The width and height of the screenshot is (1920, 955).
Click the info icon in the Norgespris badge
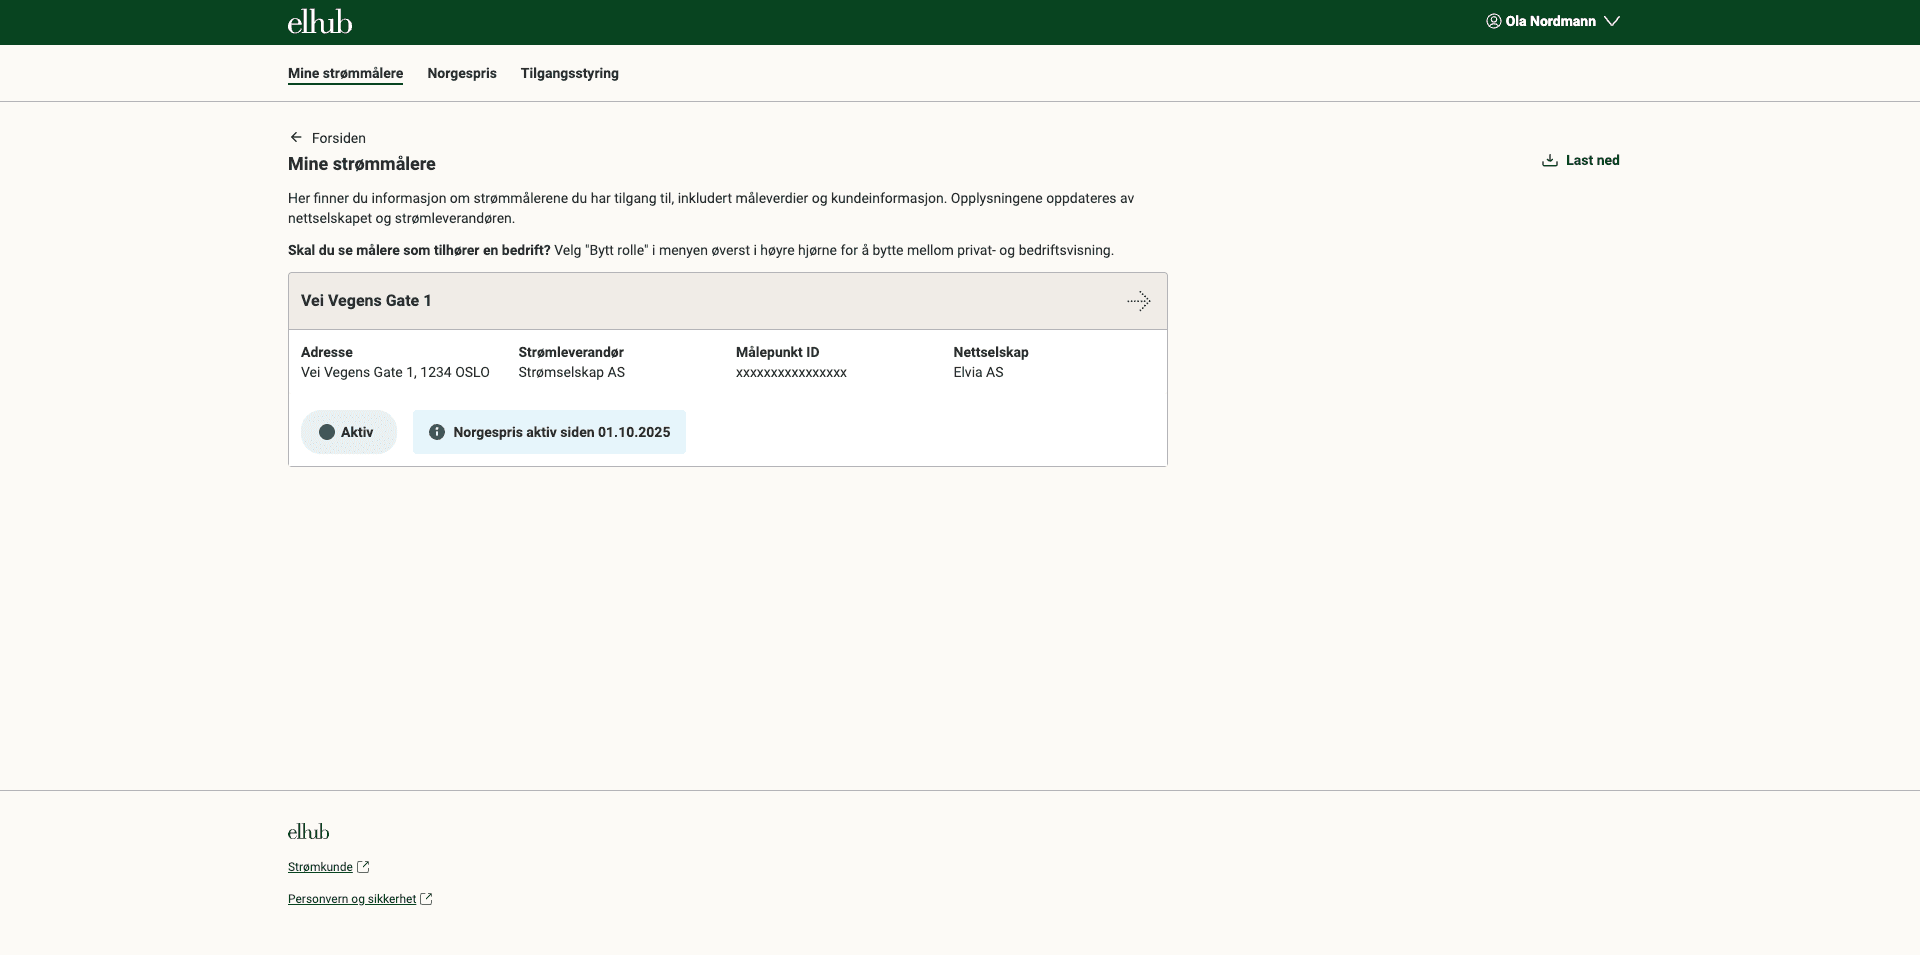[x=437, y=432]
